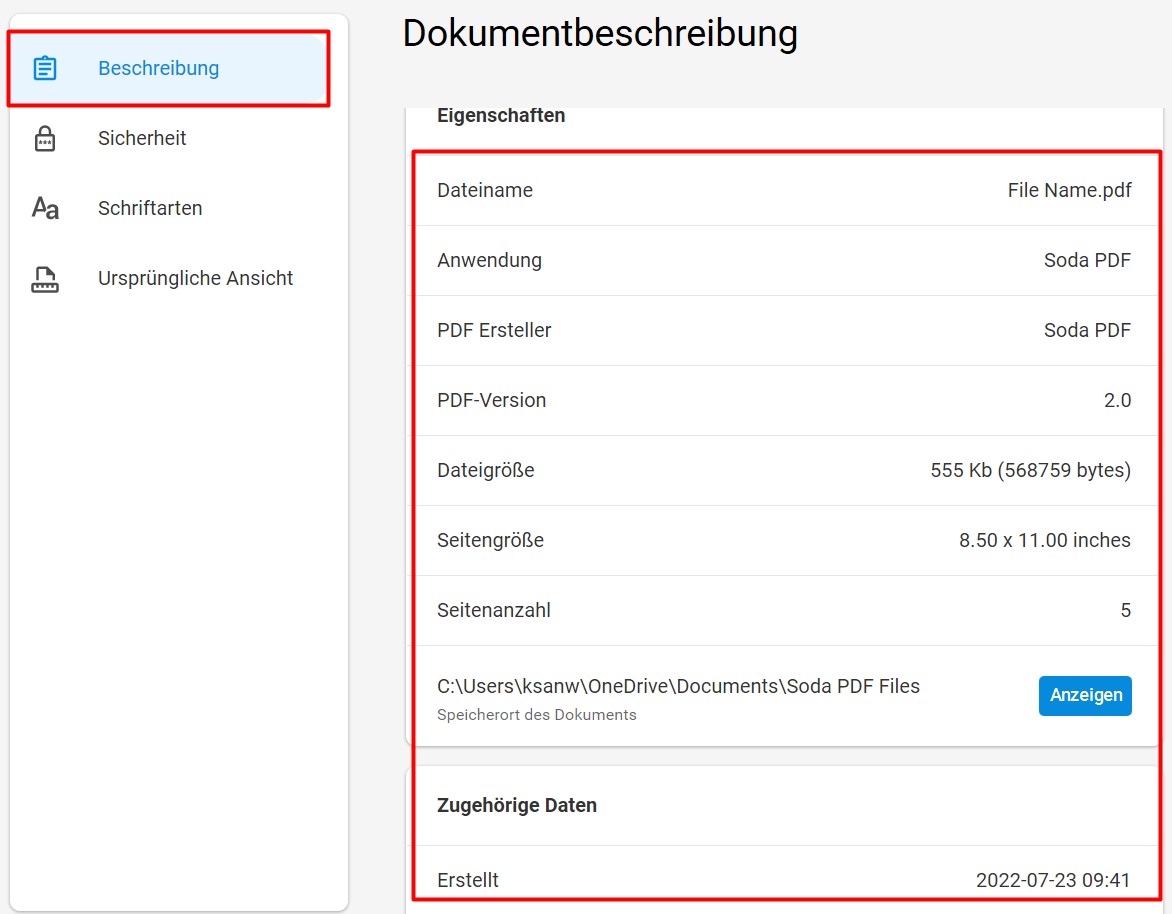The image size is (1172, 914).
Task: Click the Anzeigen button
Action: click(1085, 695)
